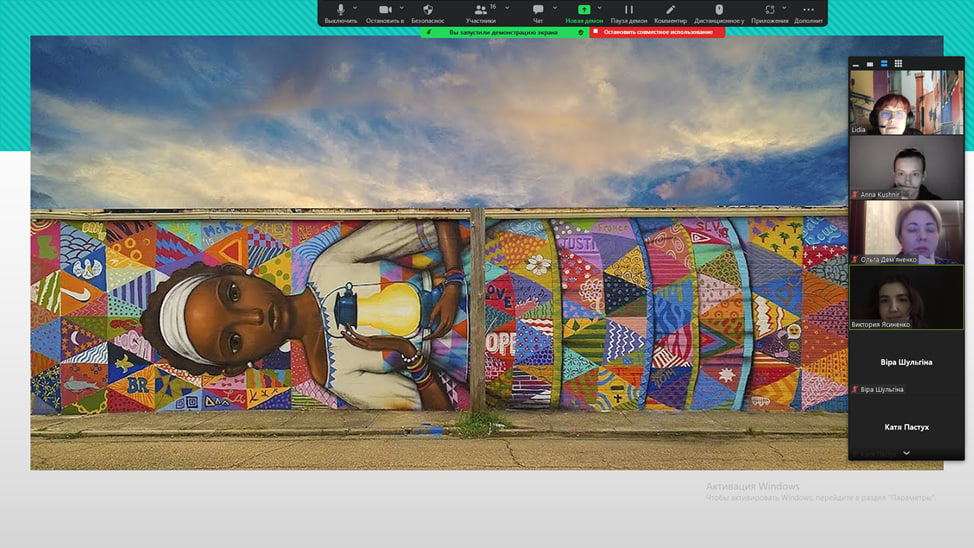Select Lidia's video thumbnail
The height and width of the screenshot is (548, 974).
[906, 102]
